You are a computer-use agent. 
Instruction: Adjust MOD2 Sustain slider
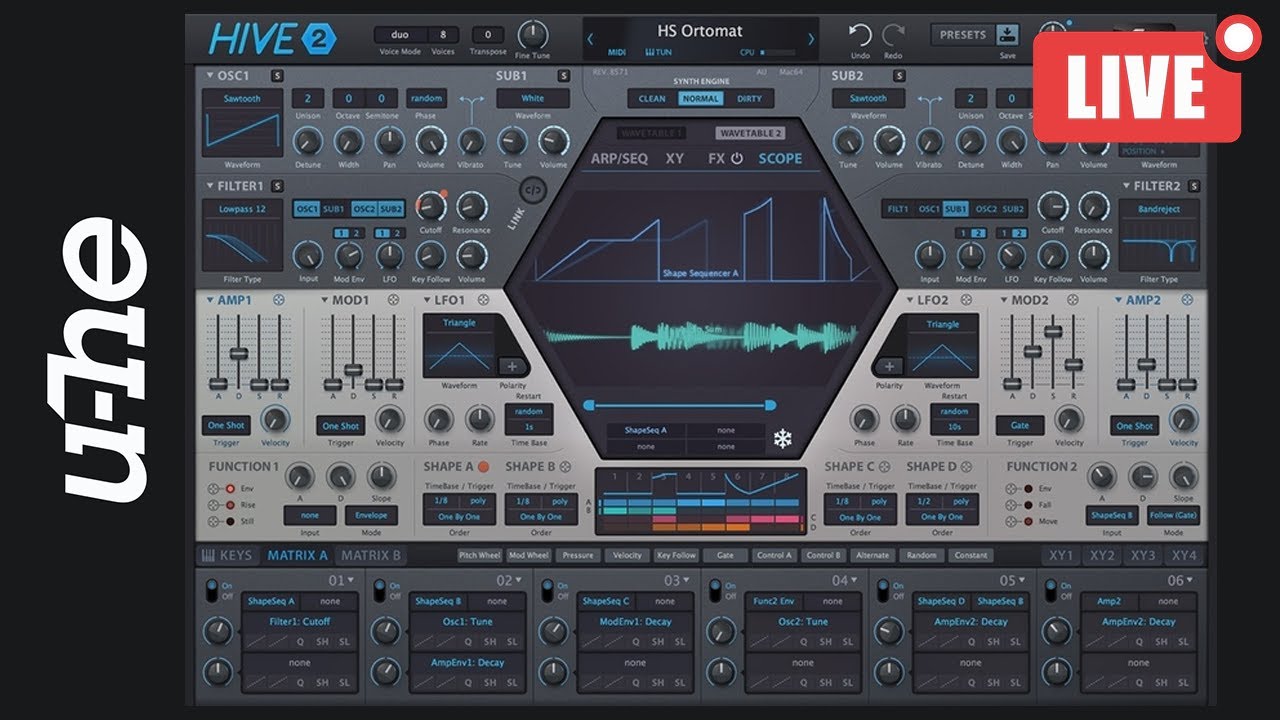[1053, 331]
